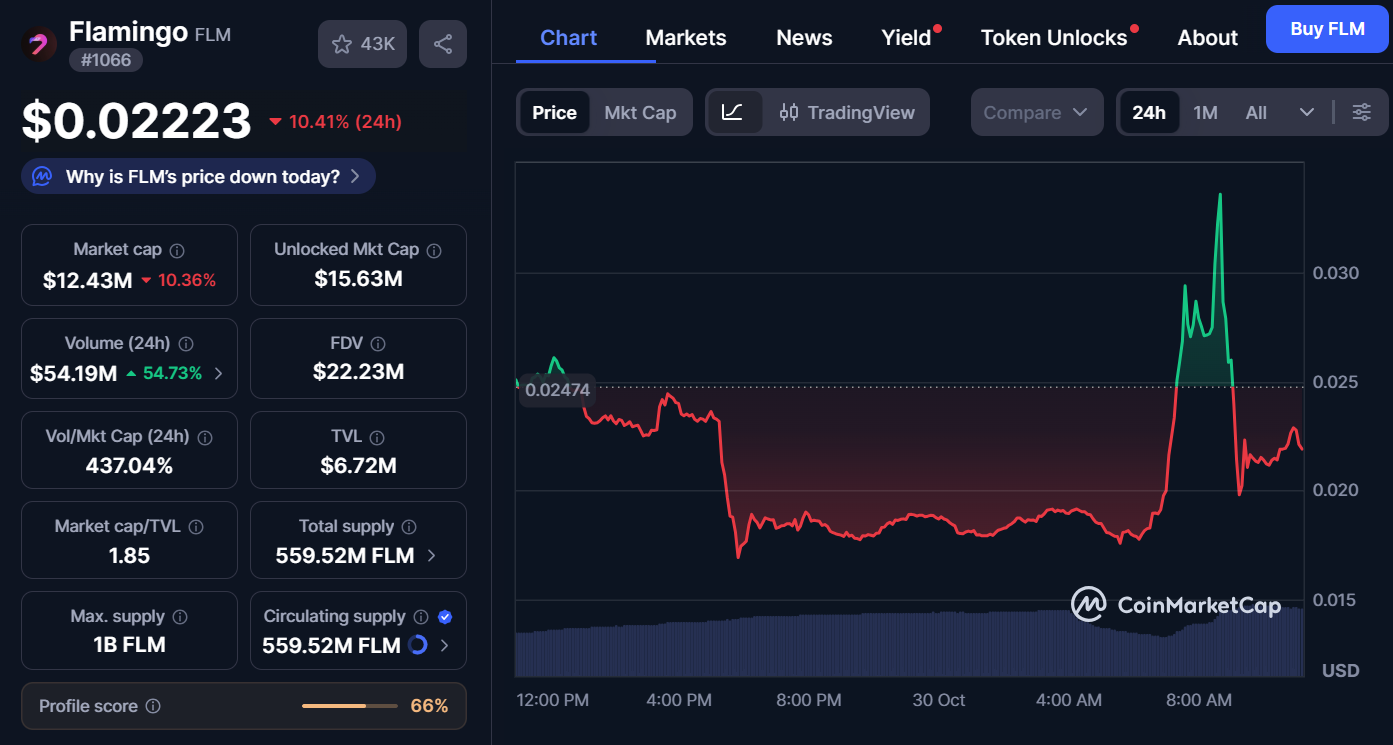Click the Buy FLM button
This screenshot has height=745, width=1393.
pyautogui.click(x=1327, y=29)
